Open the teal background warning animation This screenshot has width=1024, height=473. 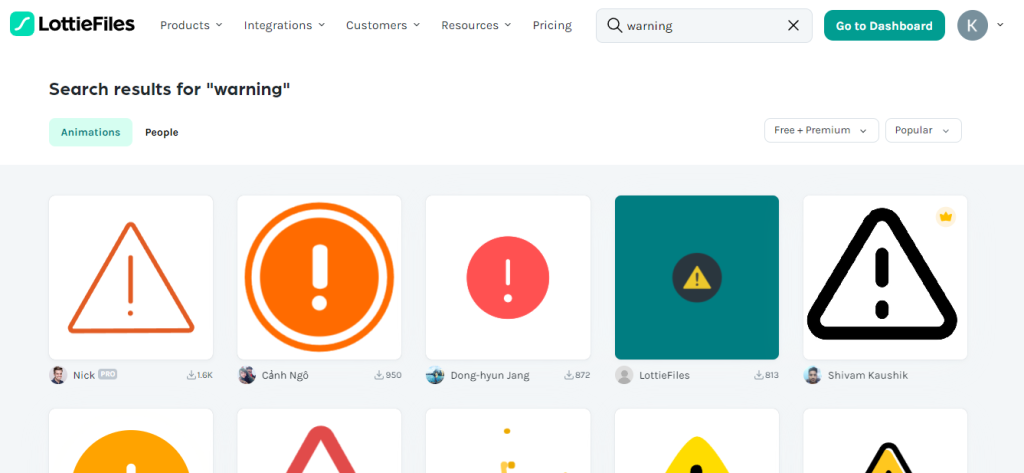696,277
